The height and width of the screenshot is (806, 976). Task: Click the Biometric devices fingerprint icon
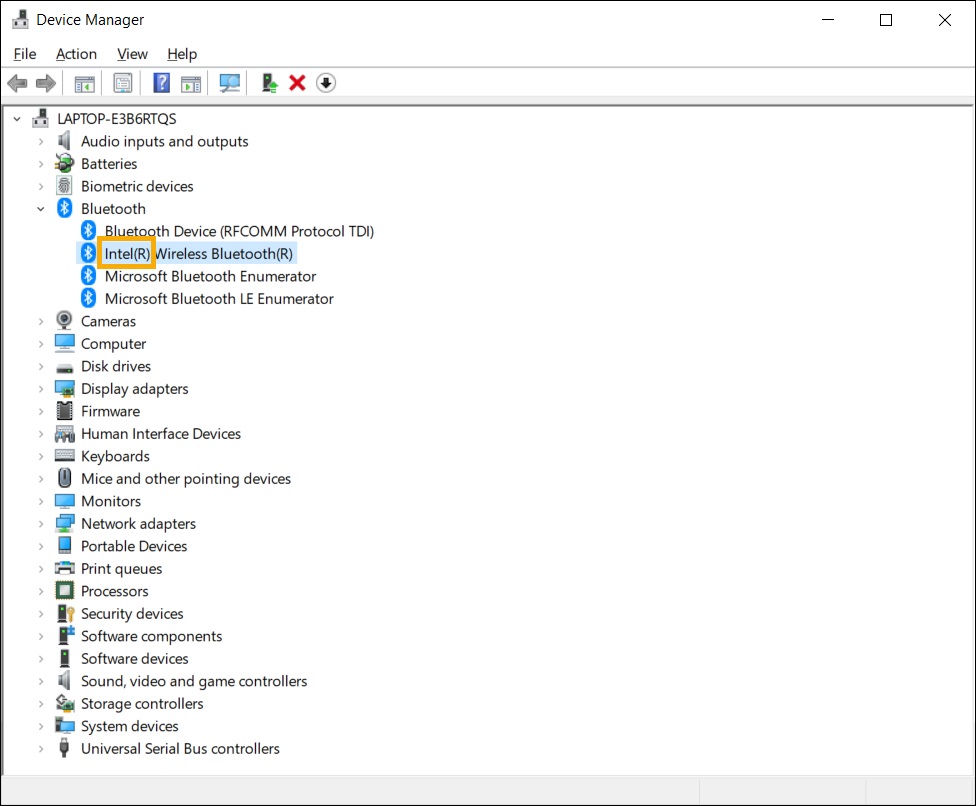tap(64, 185)
